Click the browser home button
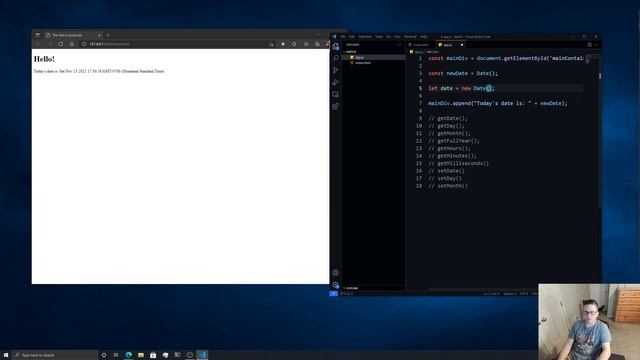Screen dimensions: 640x360 click(x=72, y=44)
